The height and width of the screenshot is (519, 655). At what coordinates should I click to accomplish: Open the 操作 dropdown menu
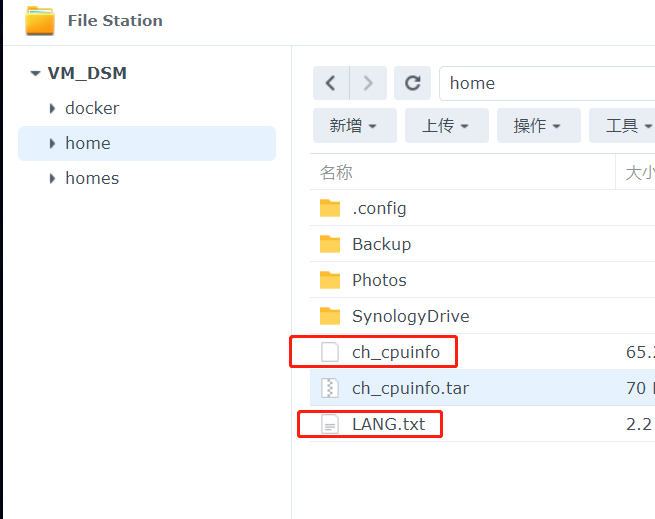click(x=538, y=125)
